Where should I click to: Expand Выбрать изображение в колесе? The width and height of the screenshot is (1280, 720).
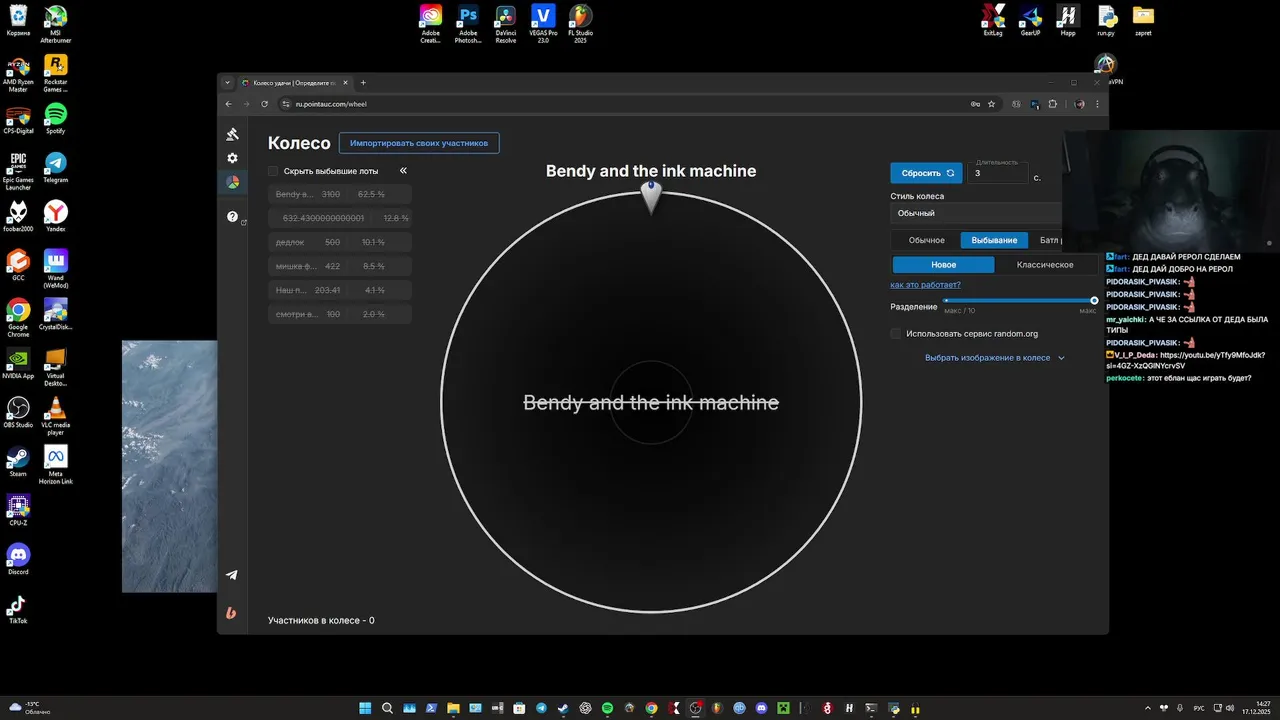point(995,358)
